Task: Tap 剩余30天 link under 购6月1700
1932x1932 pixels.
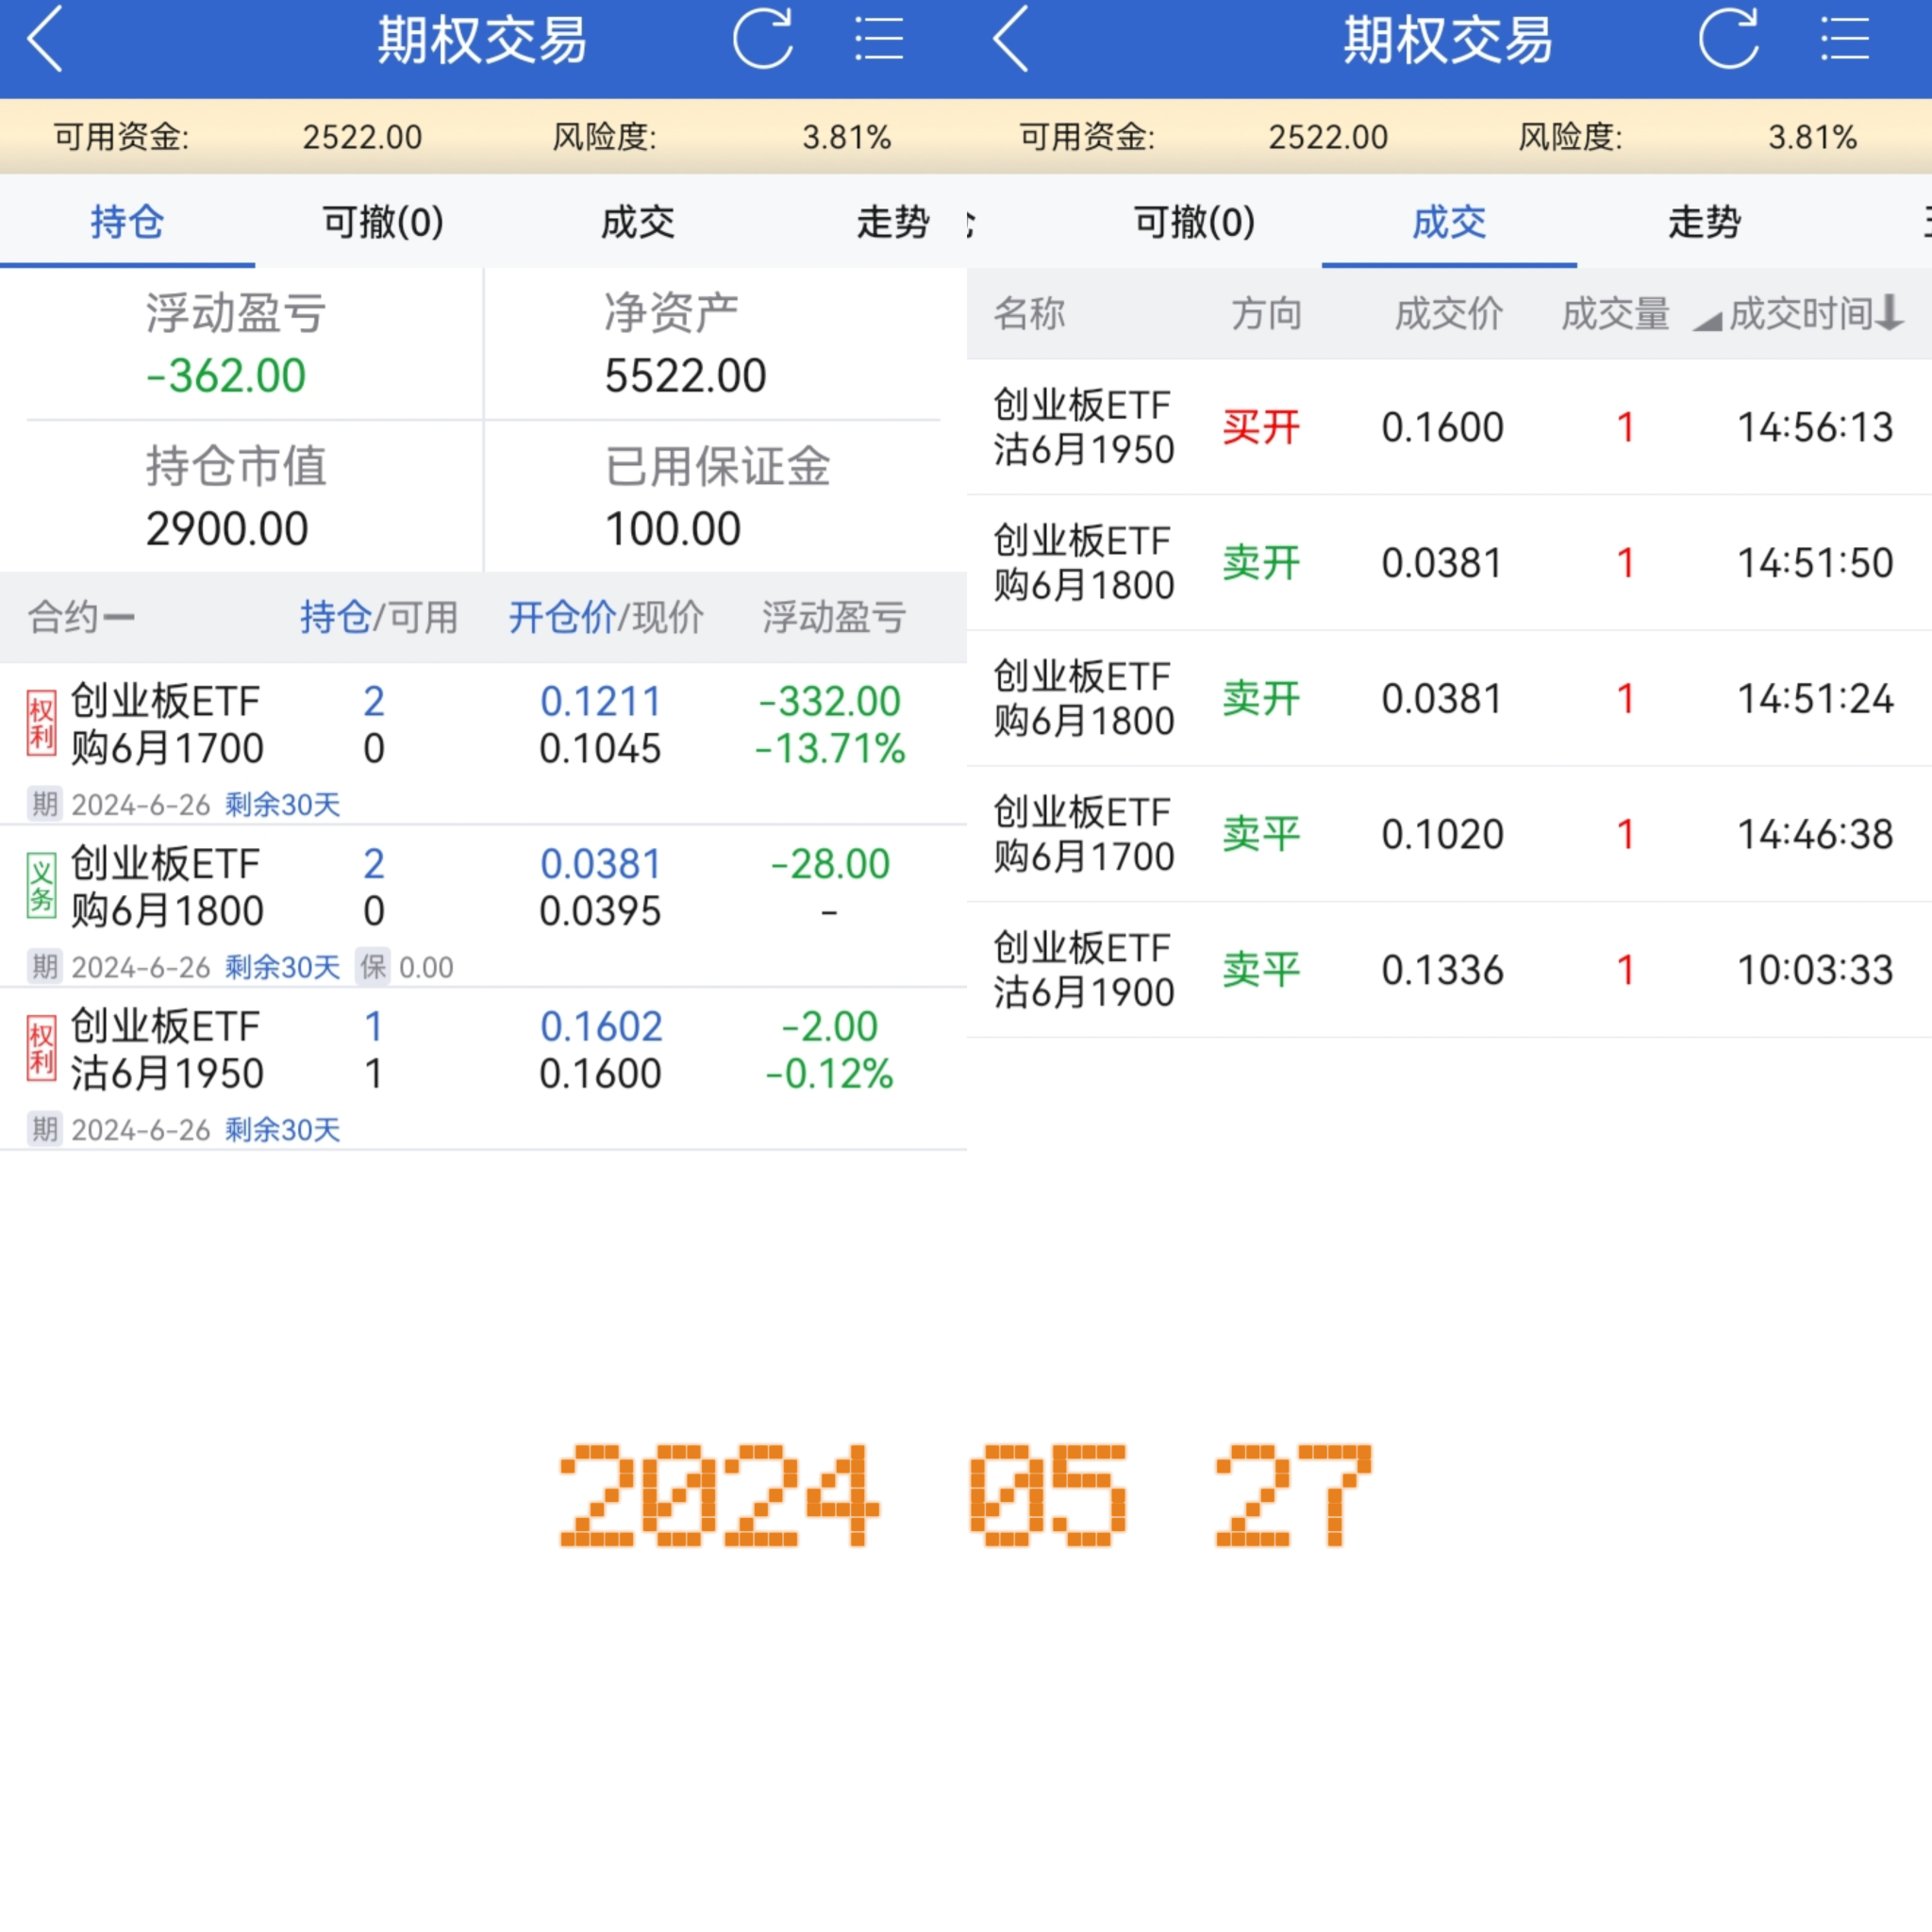Action: [282, 804]
